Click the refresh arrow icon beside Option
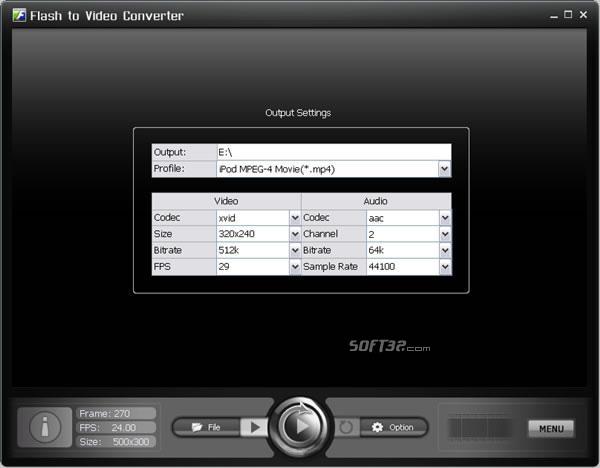 pyautogui.click(x=347, y=427)
